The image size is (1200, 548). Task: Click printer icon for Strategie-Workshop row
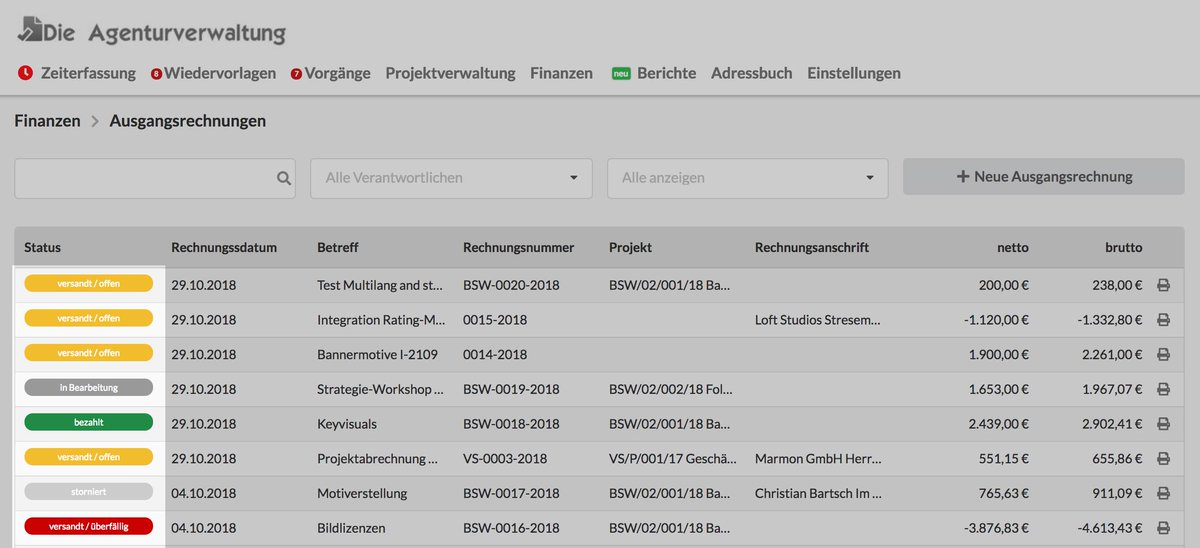(1163, 389)
